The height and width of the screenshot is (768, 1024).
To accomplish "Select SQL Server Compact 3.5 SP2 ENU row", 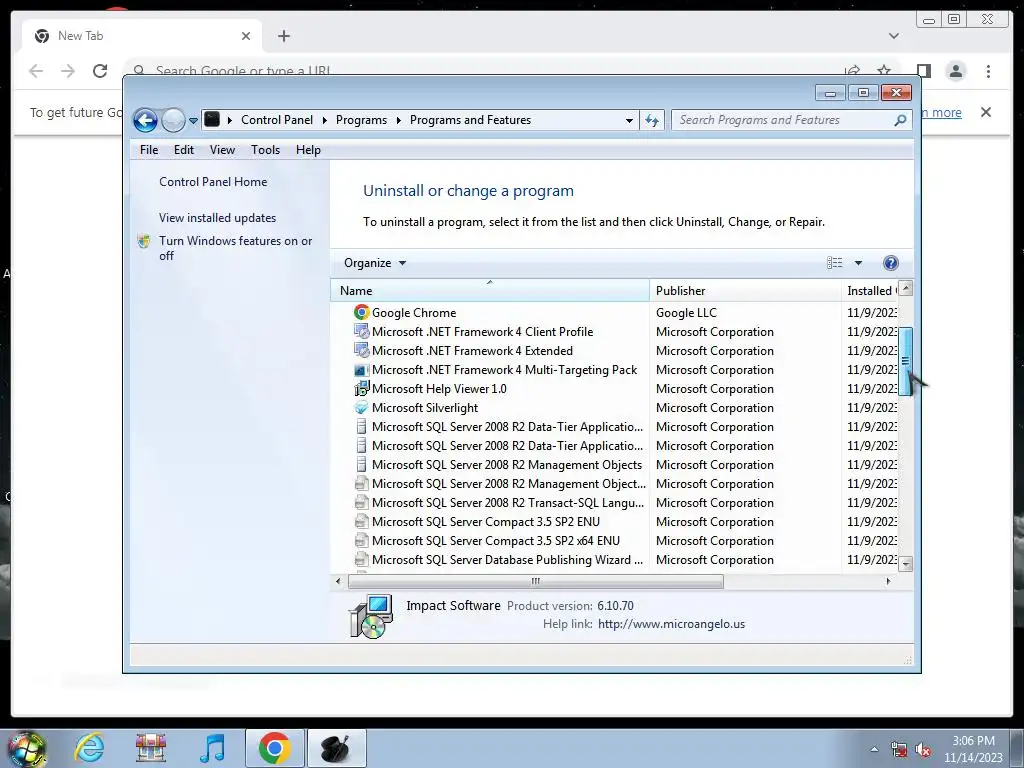I will (x=614, y=521).
